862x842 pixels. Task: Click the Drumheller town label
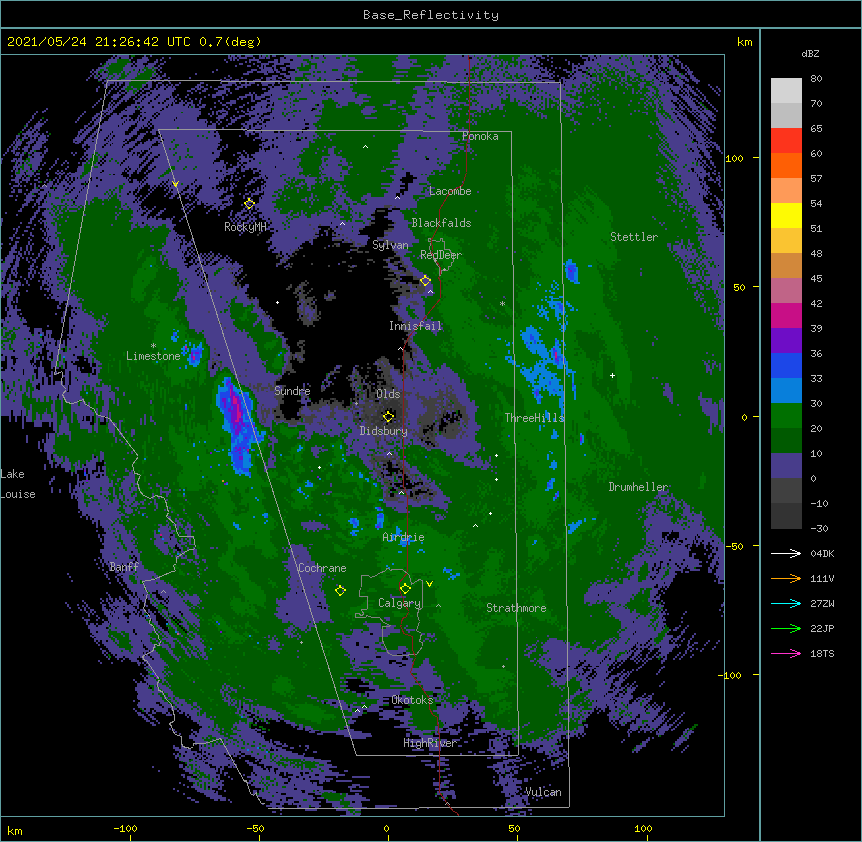pos(638,487)
